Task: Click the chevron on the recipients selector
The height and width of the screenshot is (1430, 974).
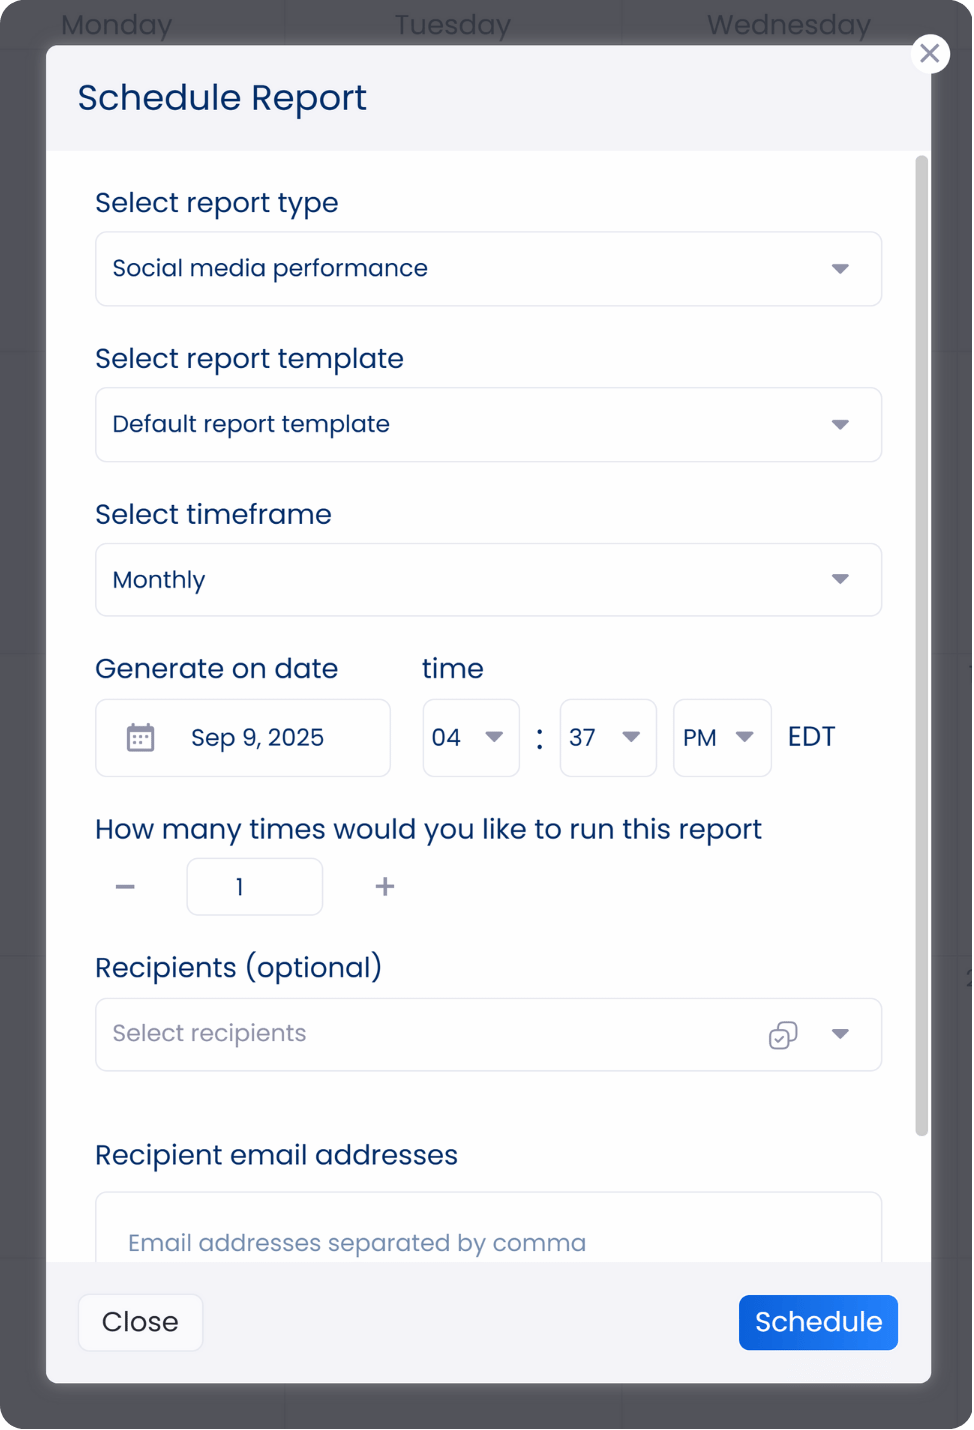Action: tap(841, 1035)
